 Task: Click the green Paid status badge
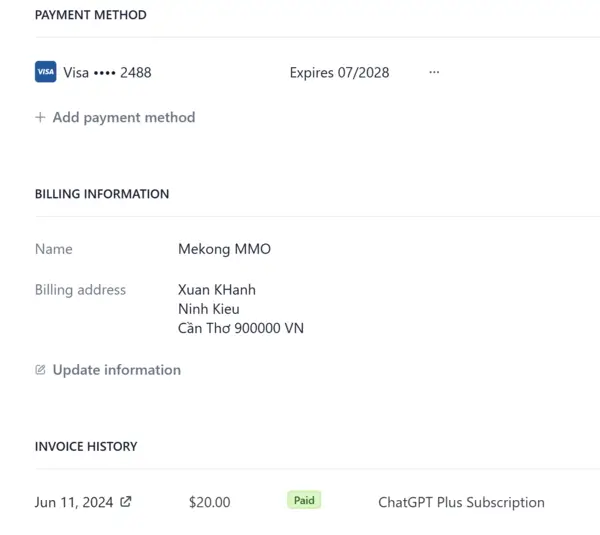point(304,500)
